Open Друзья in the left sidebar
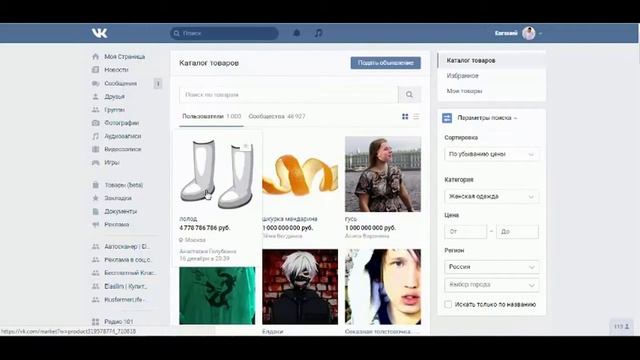The image size is (640, 360). pos(114,96)
